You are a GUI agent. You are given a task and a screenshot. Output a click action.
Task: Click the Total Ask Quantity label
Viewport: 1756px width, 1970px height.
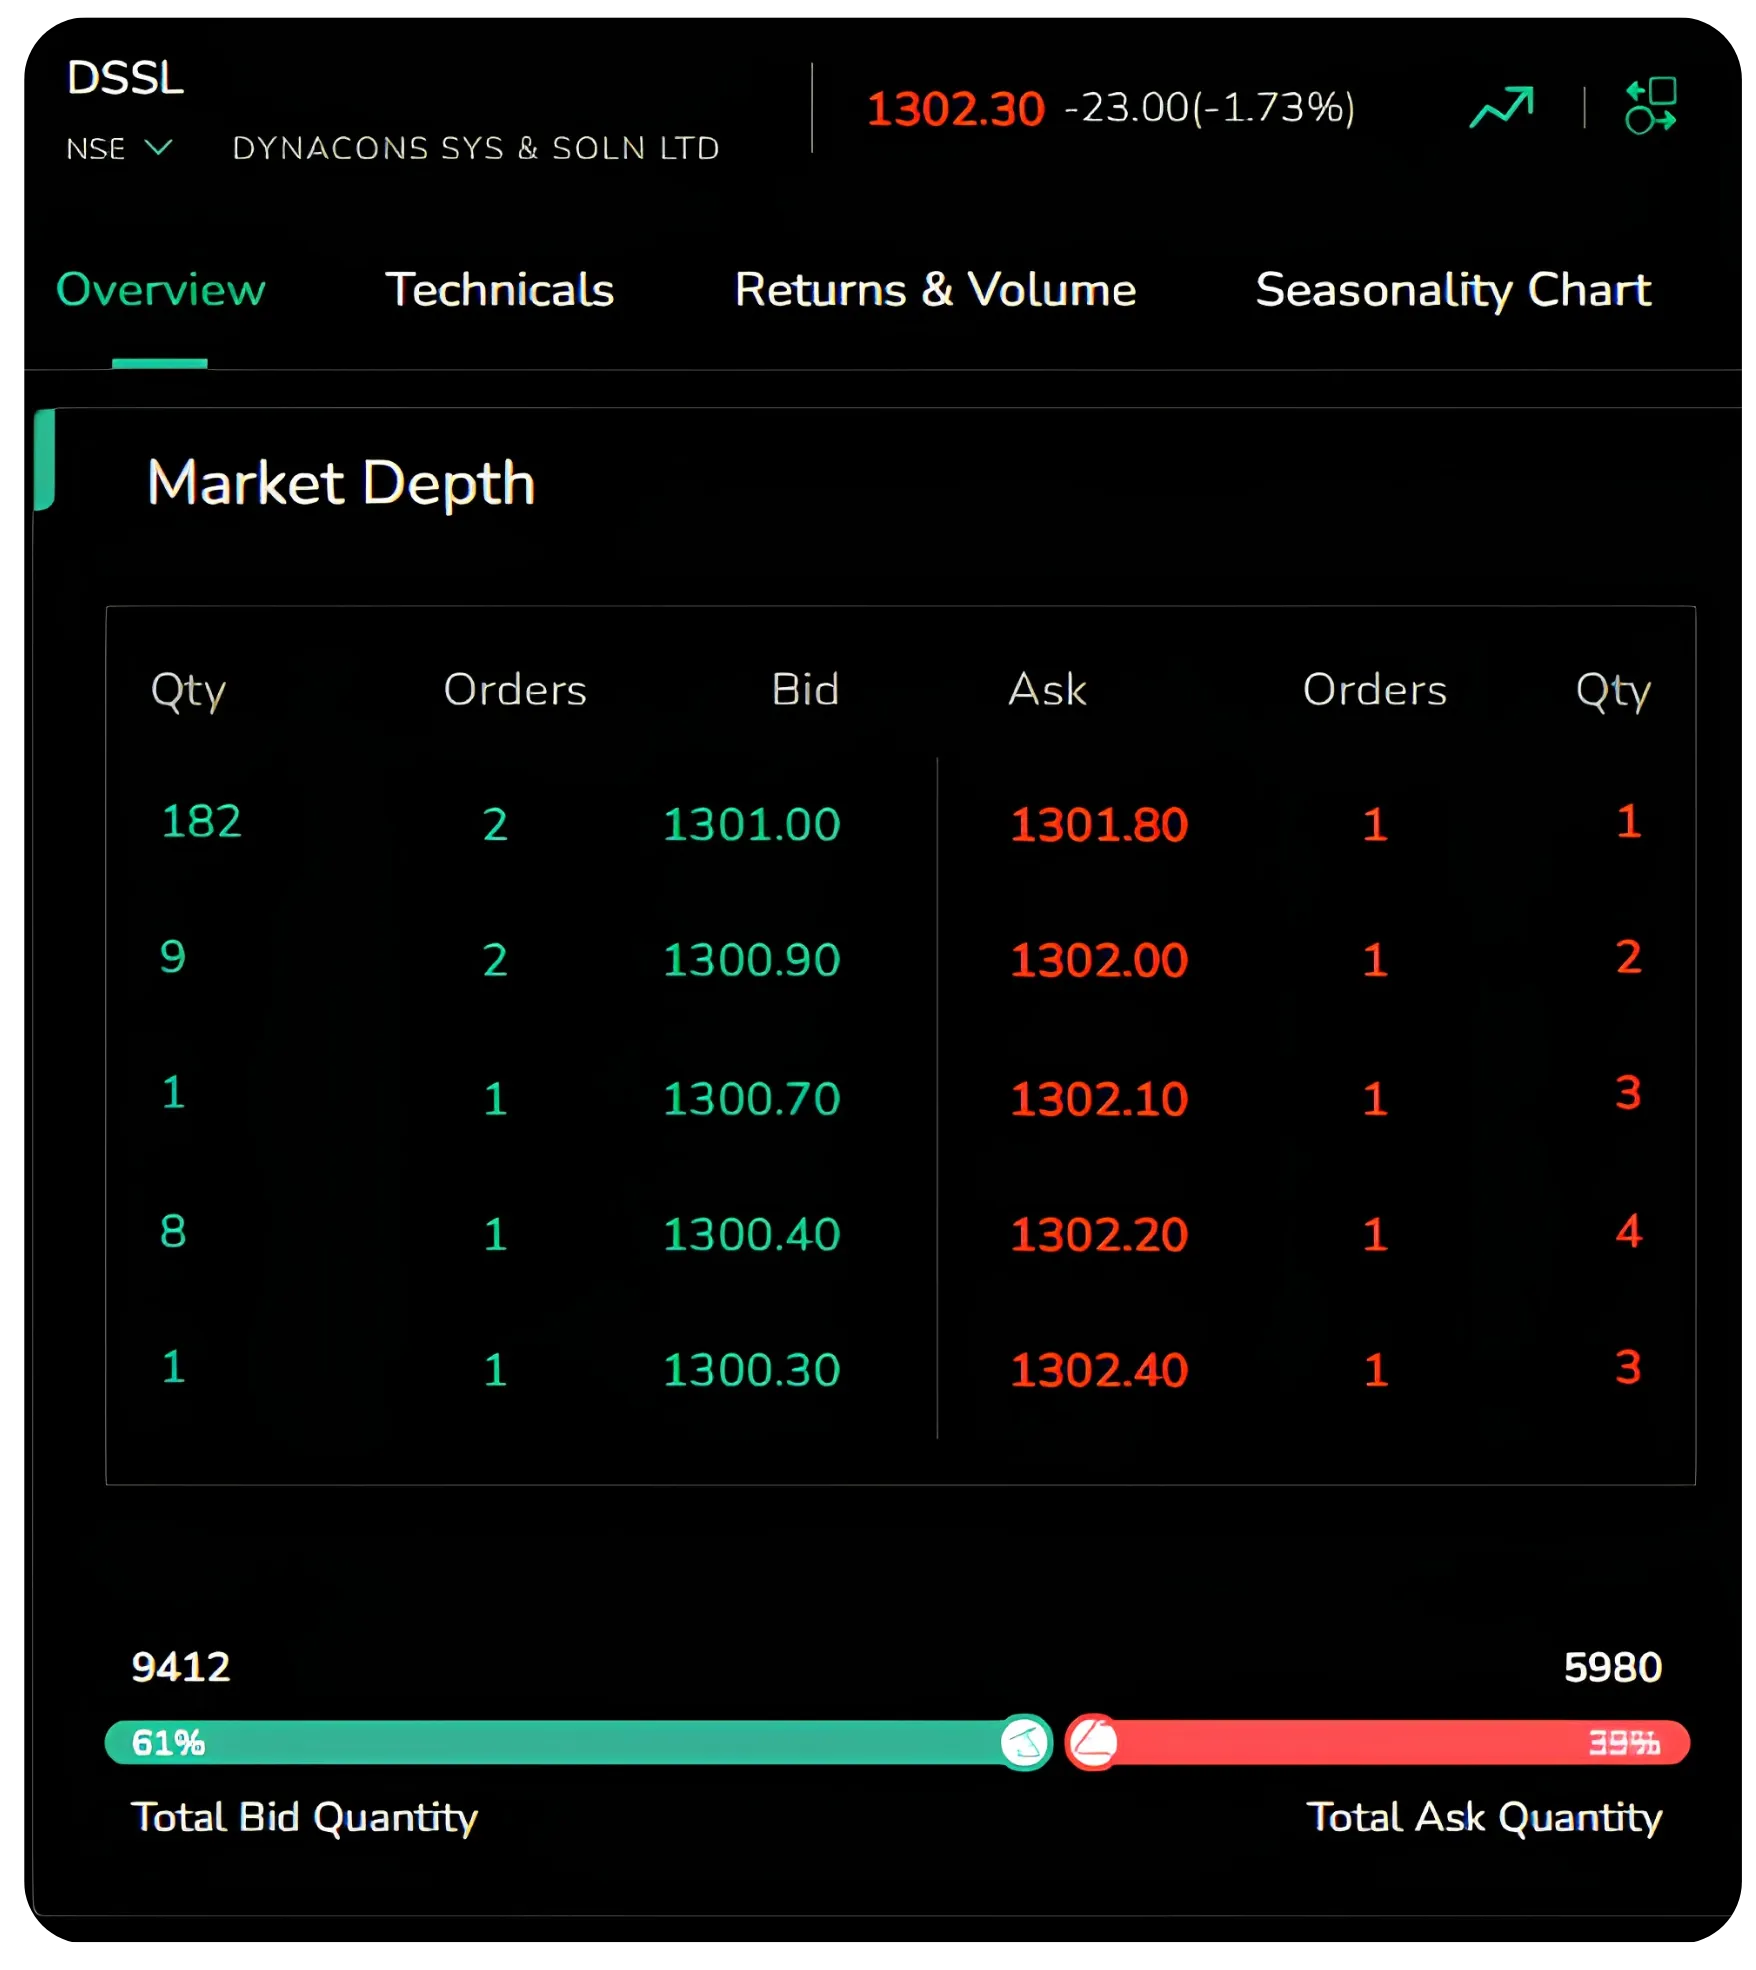coord(1484,1819)
